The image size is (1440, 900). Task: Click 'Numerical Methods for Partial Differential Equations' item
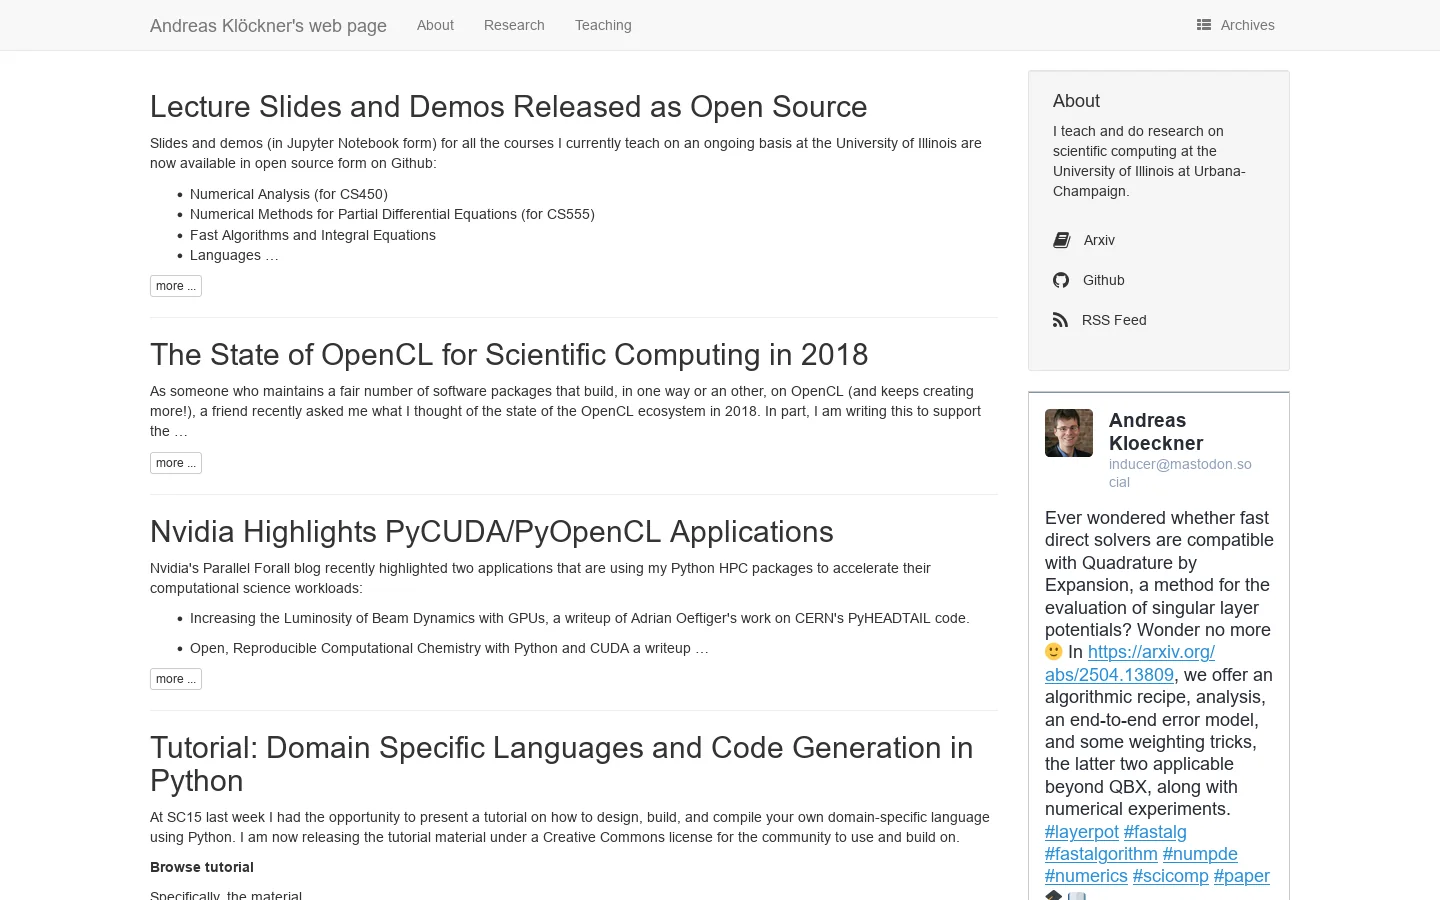pyautogui.click(x=392, y=214)
